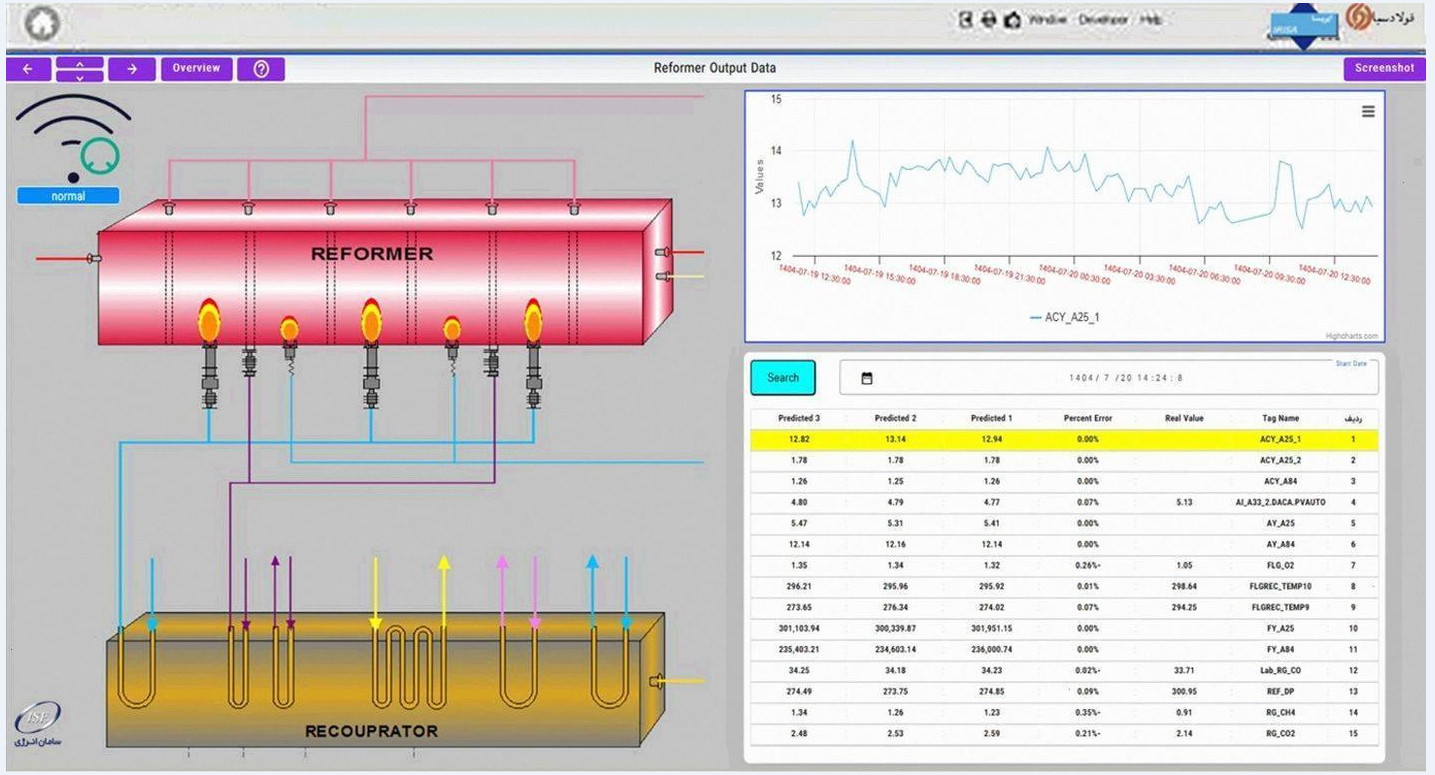Open the chart hamburger menu

click(1368, 111)
